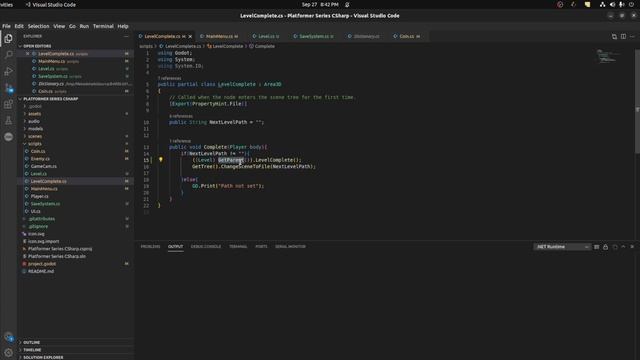Open the Explorer view in activity bar

[x=8, y=38]
